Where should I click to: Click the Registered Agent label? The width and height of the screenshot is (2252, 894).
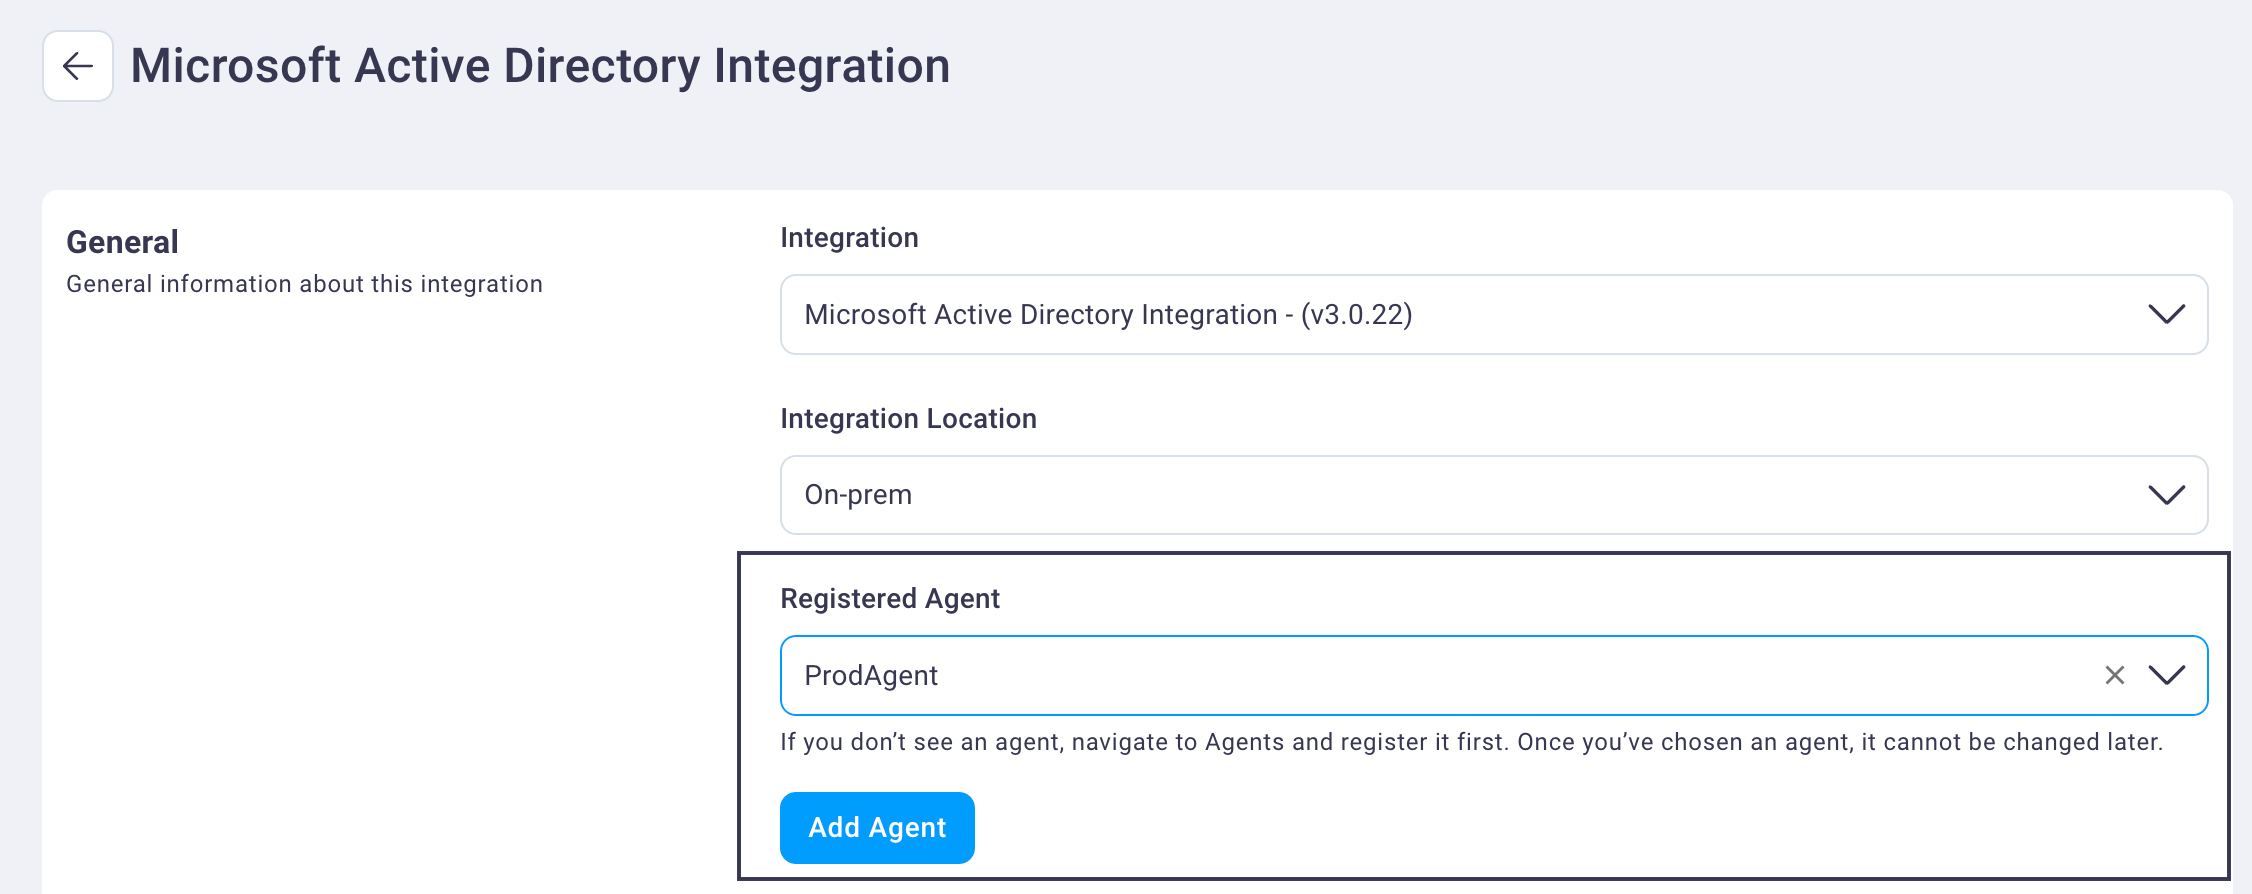tap(890, 599)
